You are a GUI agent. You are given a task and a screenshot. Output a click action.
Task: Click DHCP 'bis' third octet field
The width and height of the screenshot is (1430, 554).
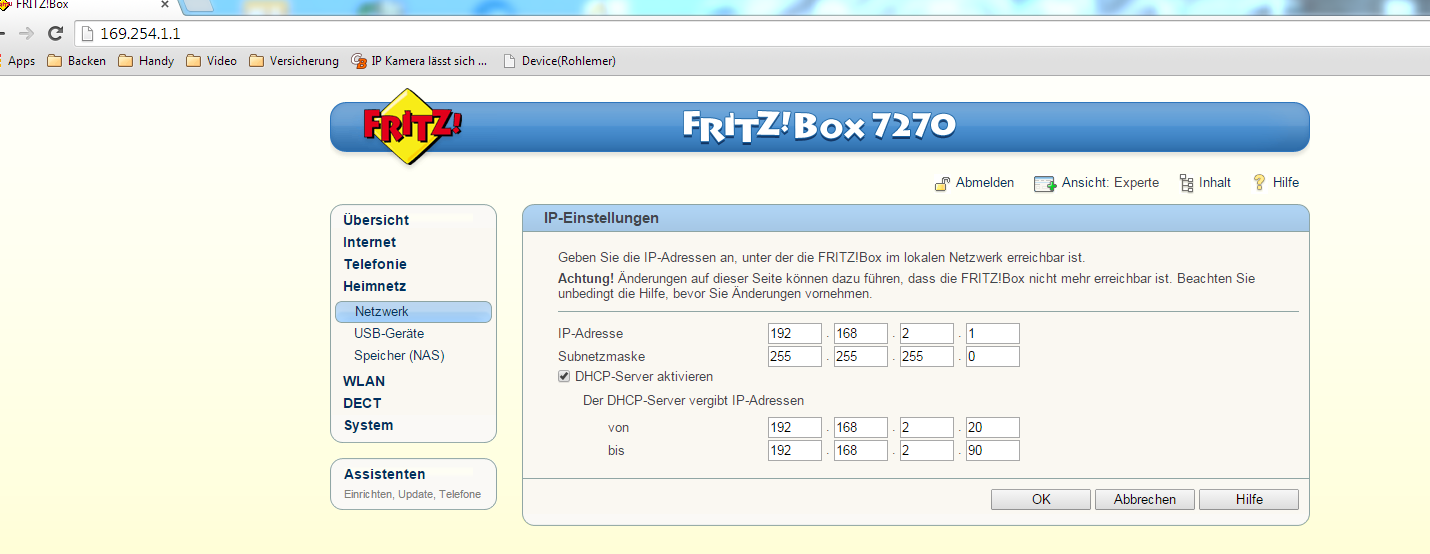(x=927, y=451)
